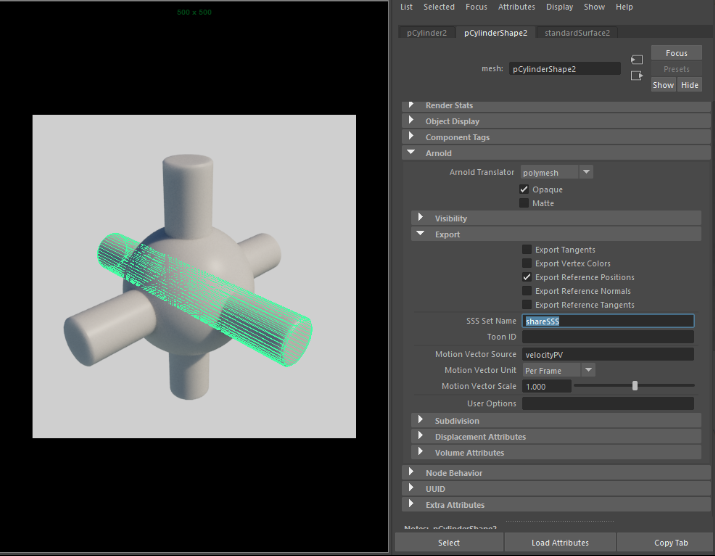Click the output connection icon below it

(x=637, y=76)
